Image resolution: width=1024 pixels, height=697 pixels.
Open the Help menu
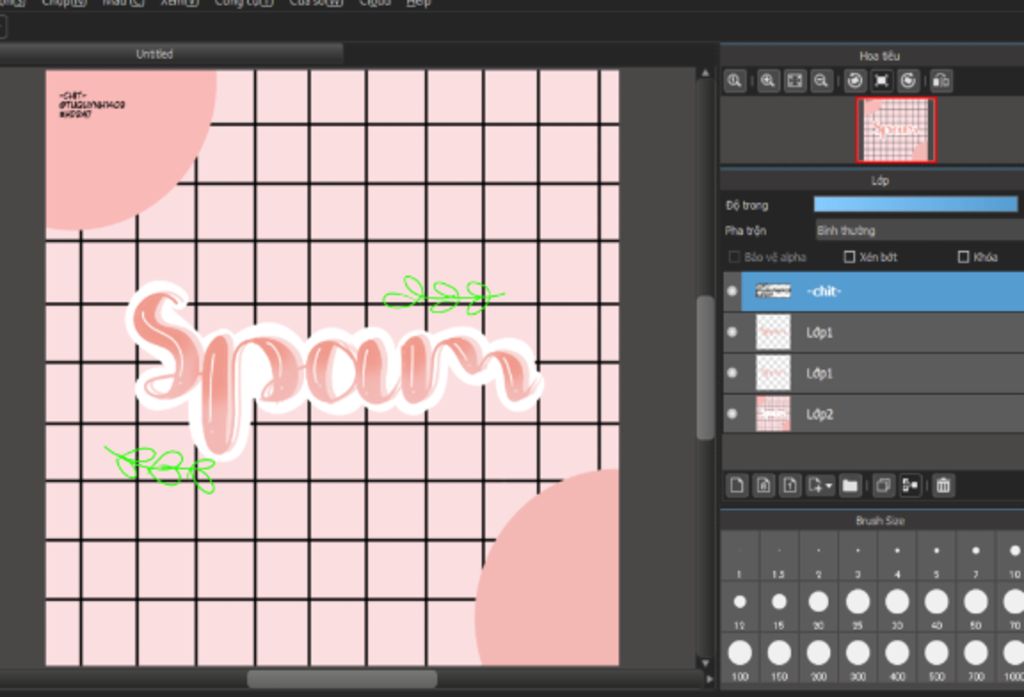coord(419,3)
